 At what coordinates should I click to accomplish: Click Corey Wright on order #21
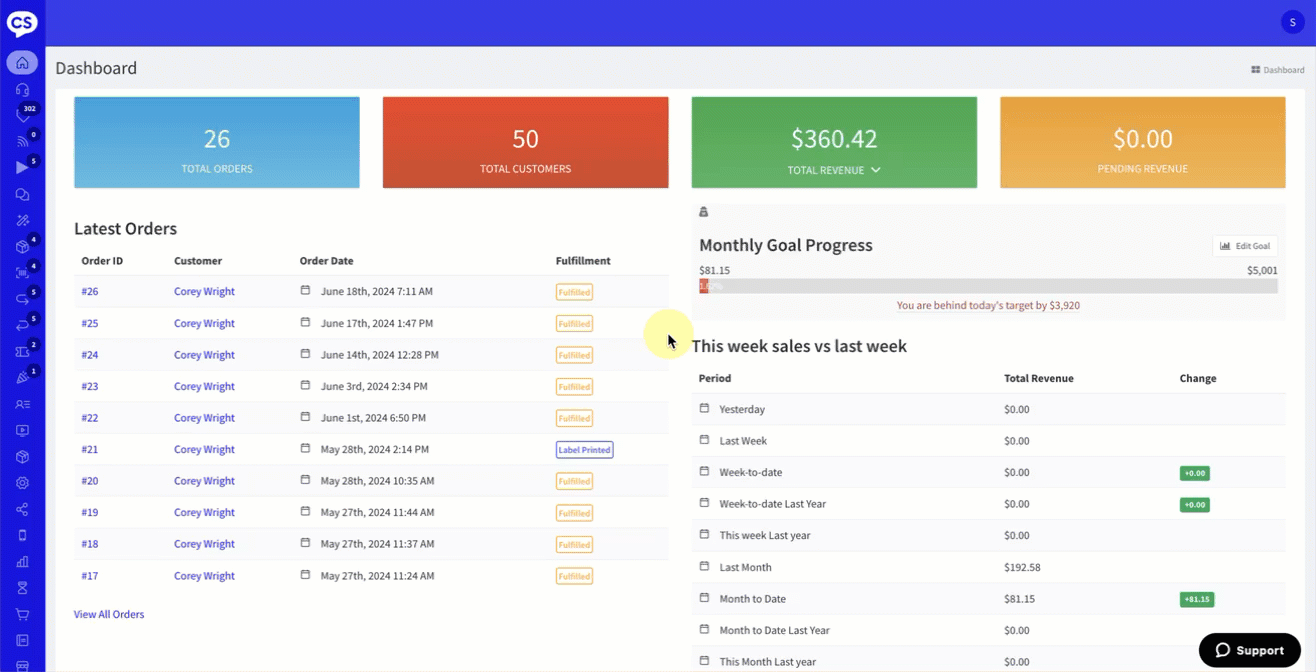[204, 450]
